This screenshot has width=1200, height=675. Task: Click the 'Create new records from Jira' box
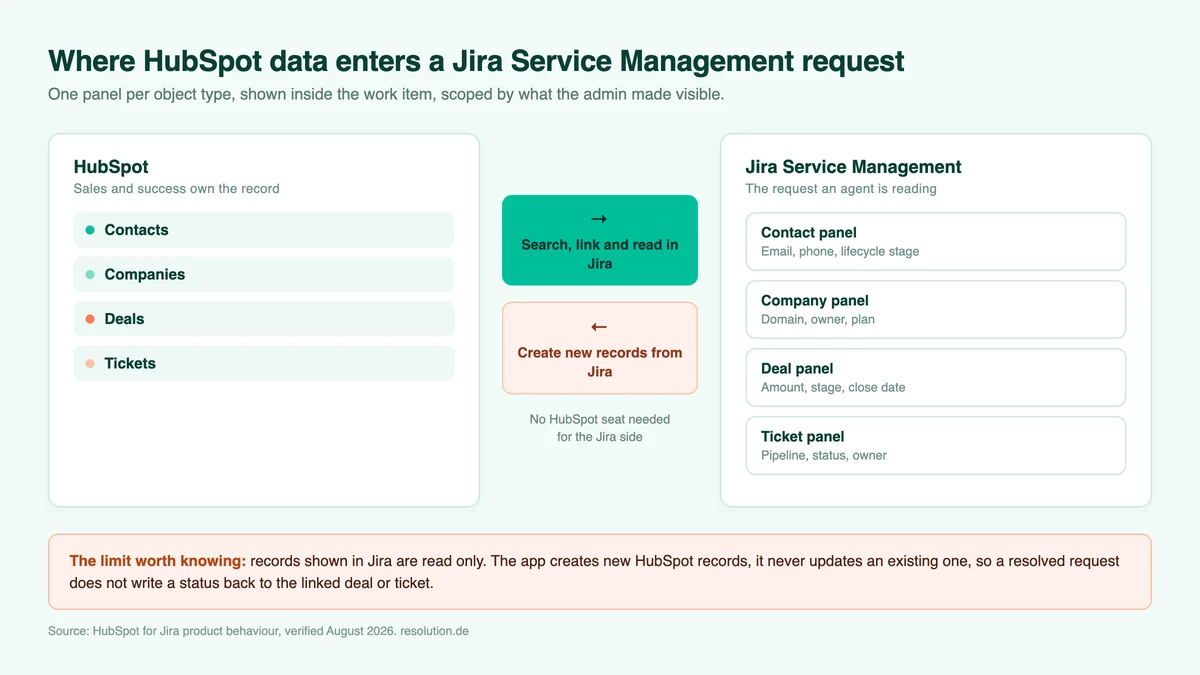click(600, 348)
